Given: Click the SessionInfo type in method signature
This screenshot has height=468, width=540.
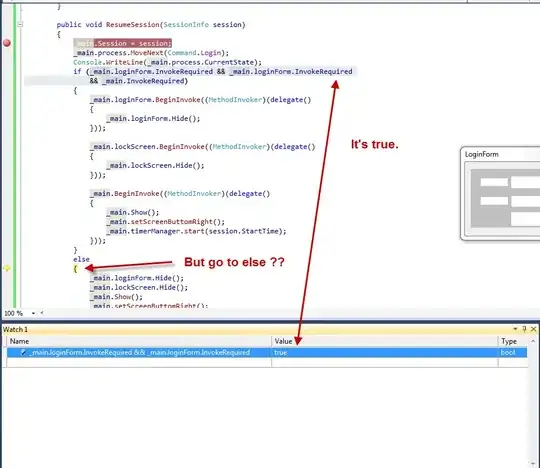Looking at the screenshot, I should 186,24.
